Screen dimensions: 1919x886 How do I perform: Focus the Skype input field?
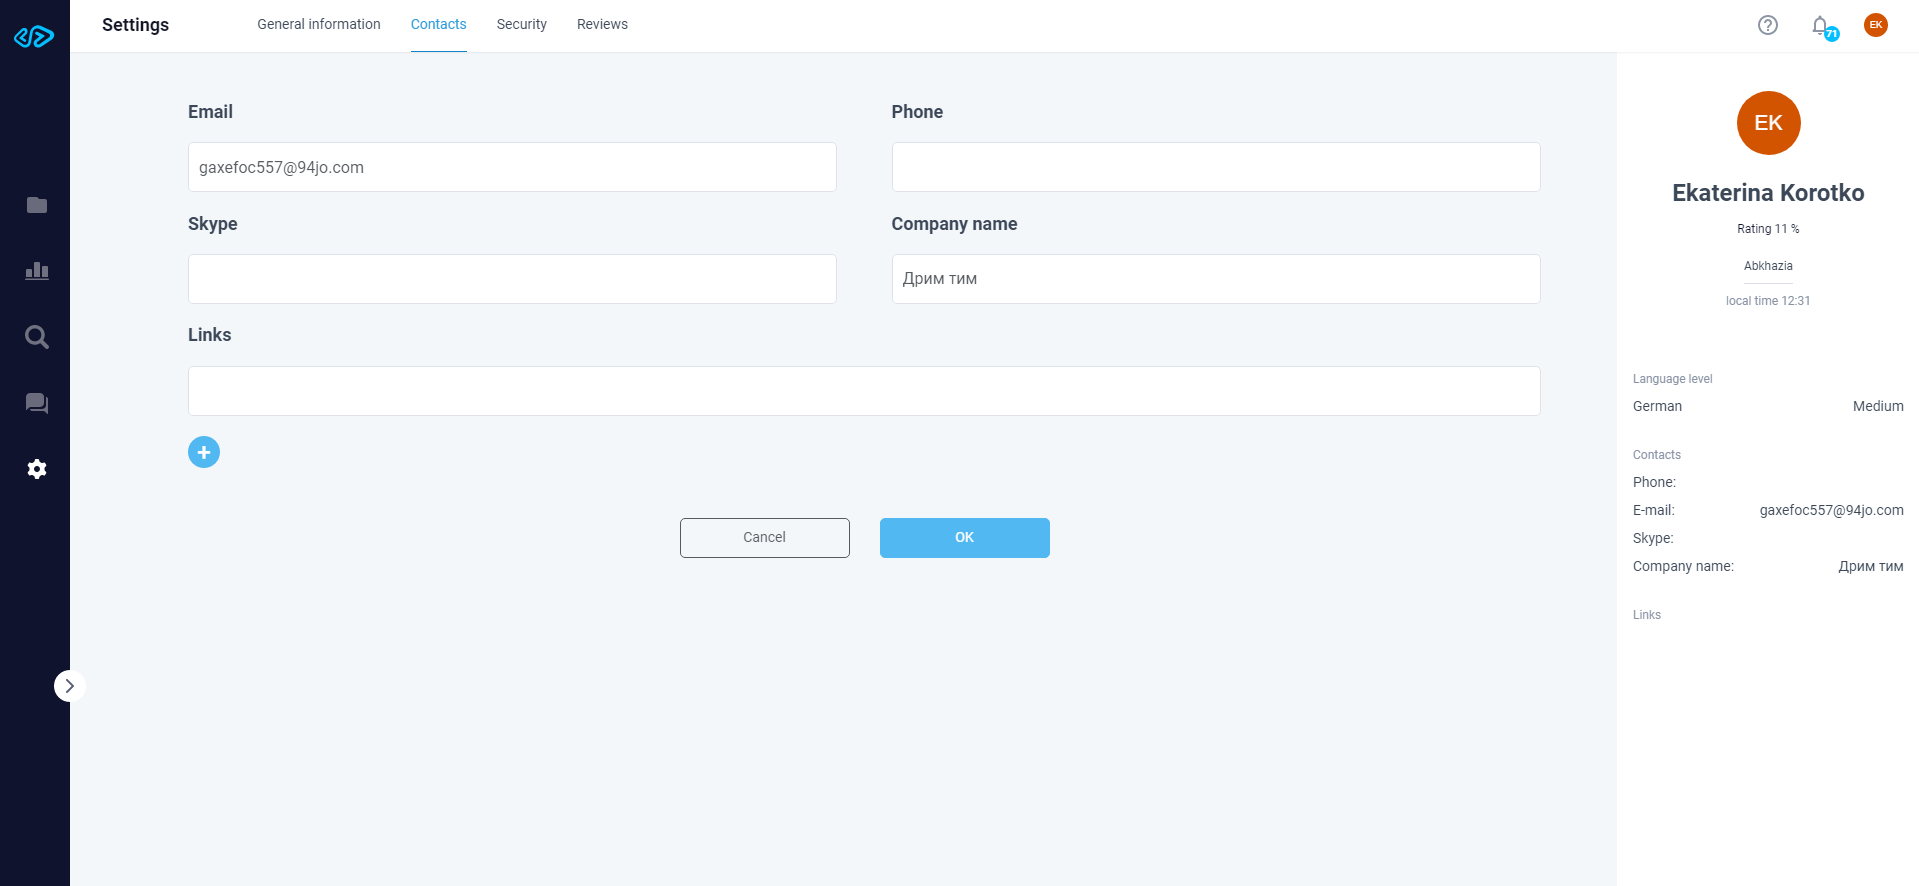[512, 279]
